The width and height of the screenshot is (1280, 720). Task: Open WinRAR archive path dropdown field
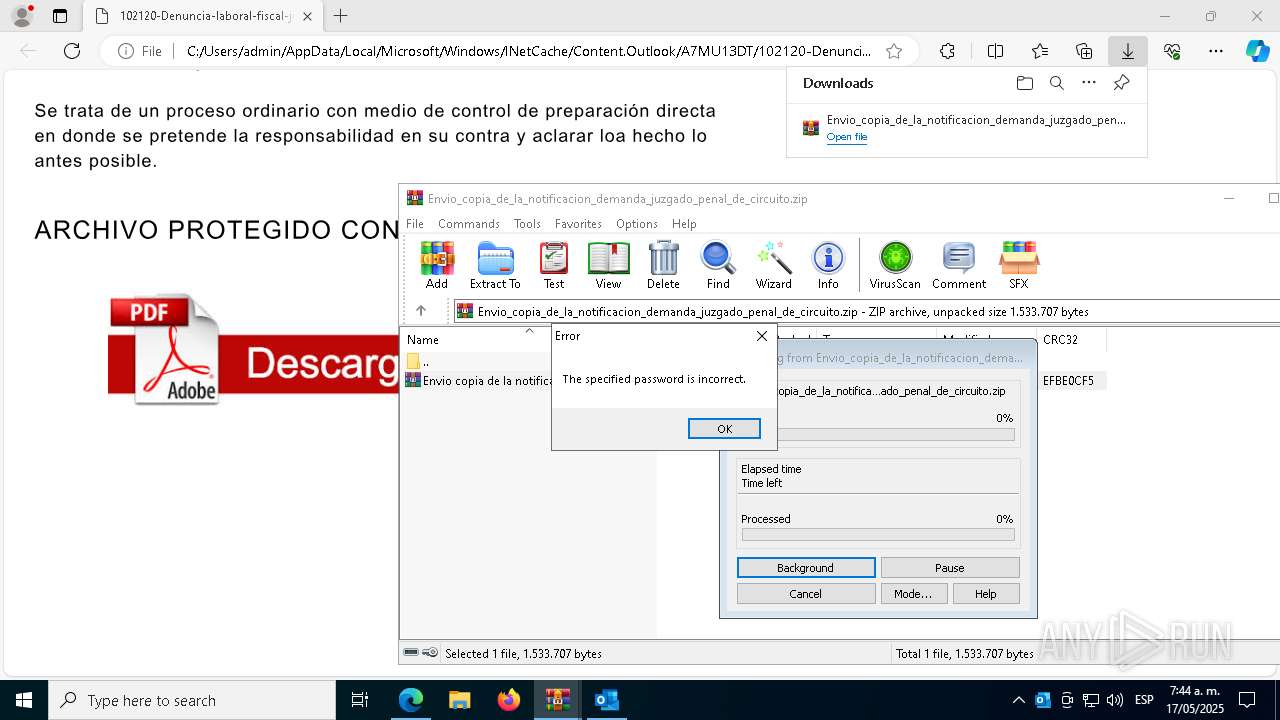pyautogui.click(x=866, y=311)
